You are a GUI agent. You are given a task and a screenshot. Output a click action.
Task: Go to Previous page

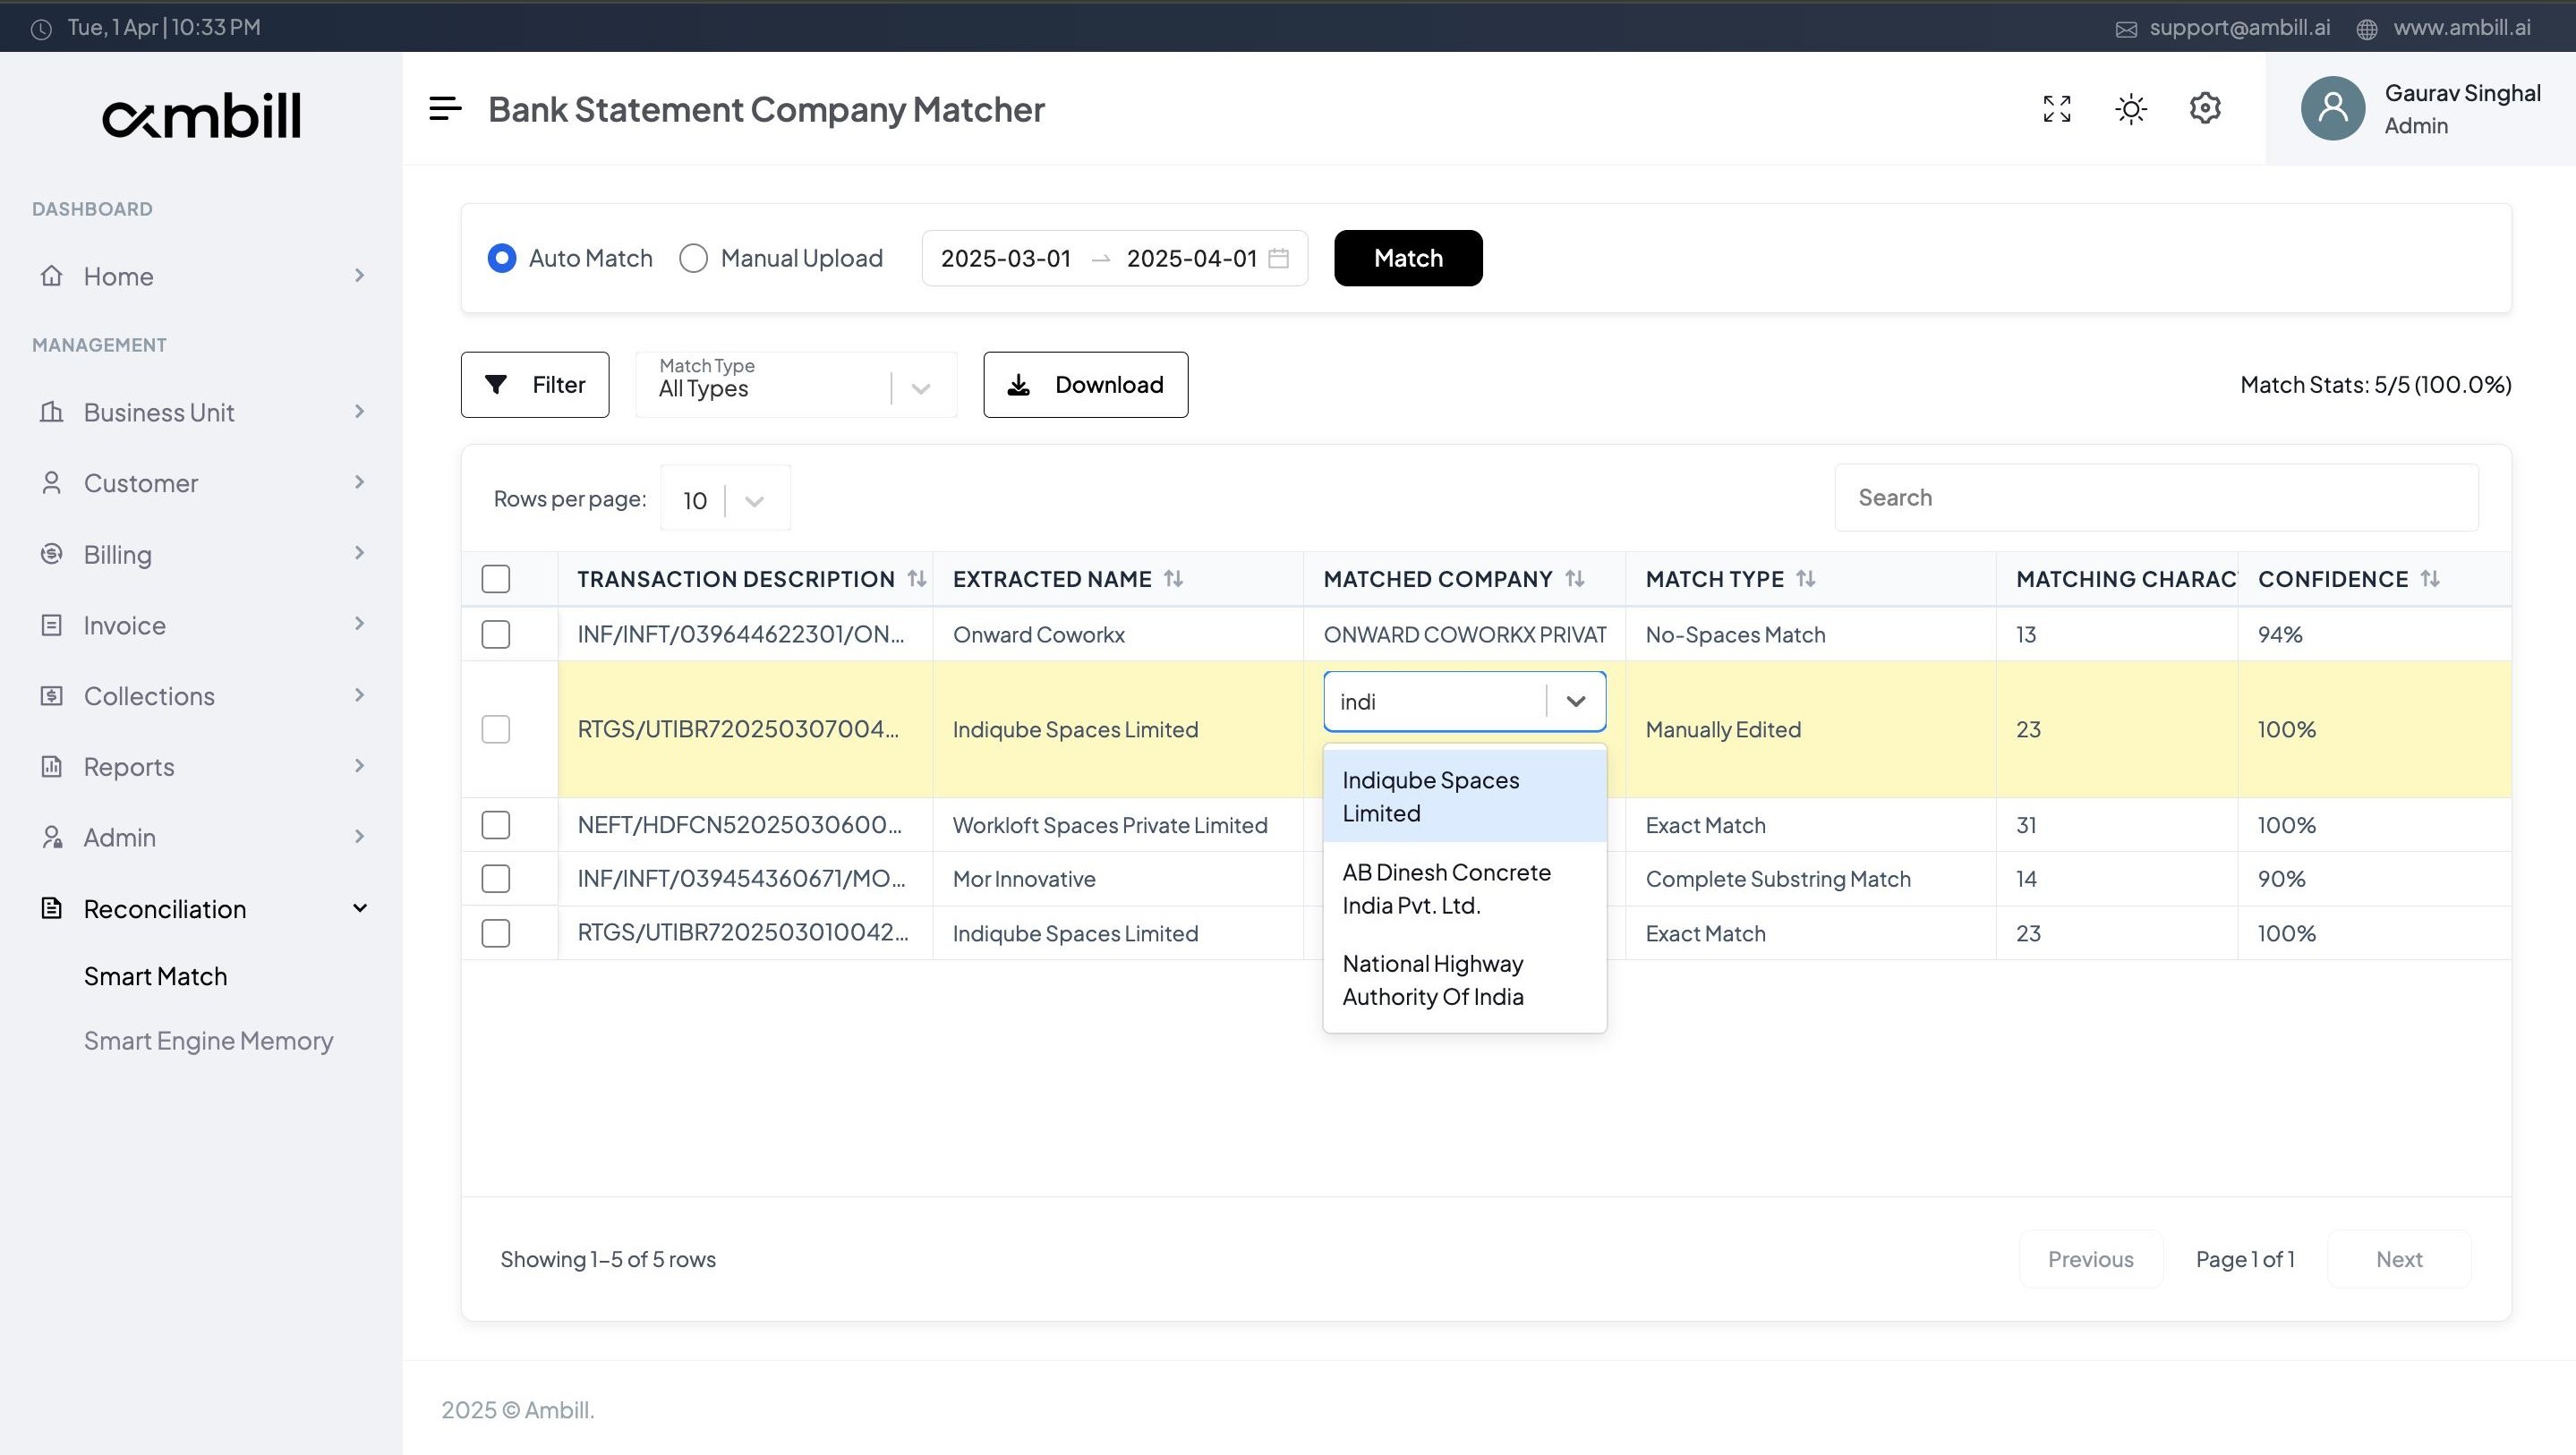(2091, 1259)
